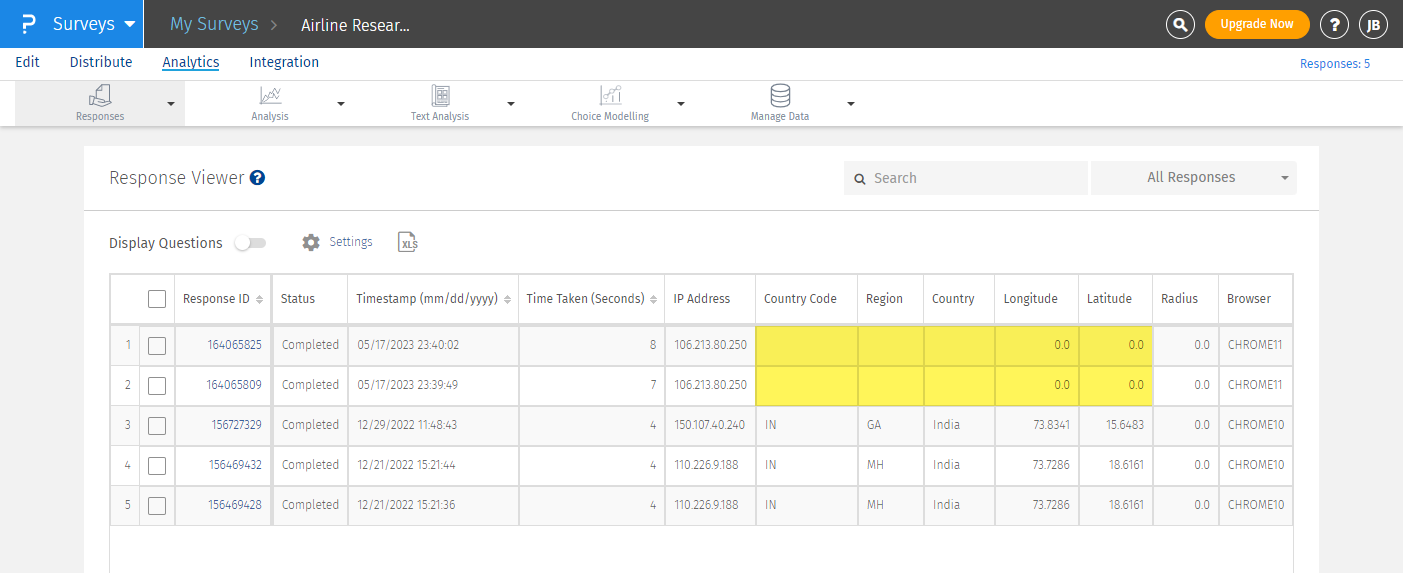Open the JB user profile avatar

[1373, 25]
